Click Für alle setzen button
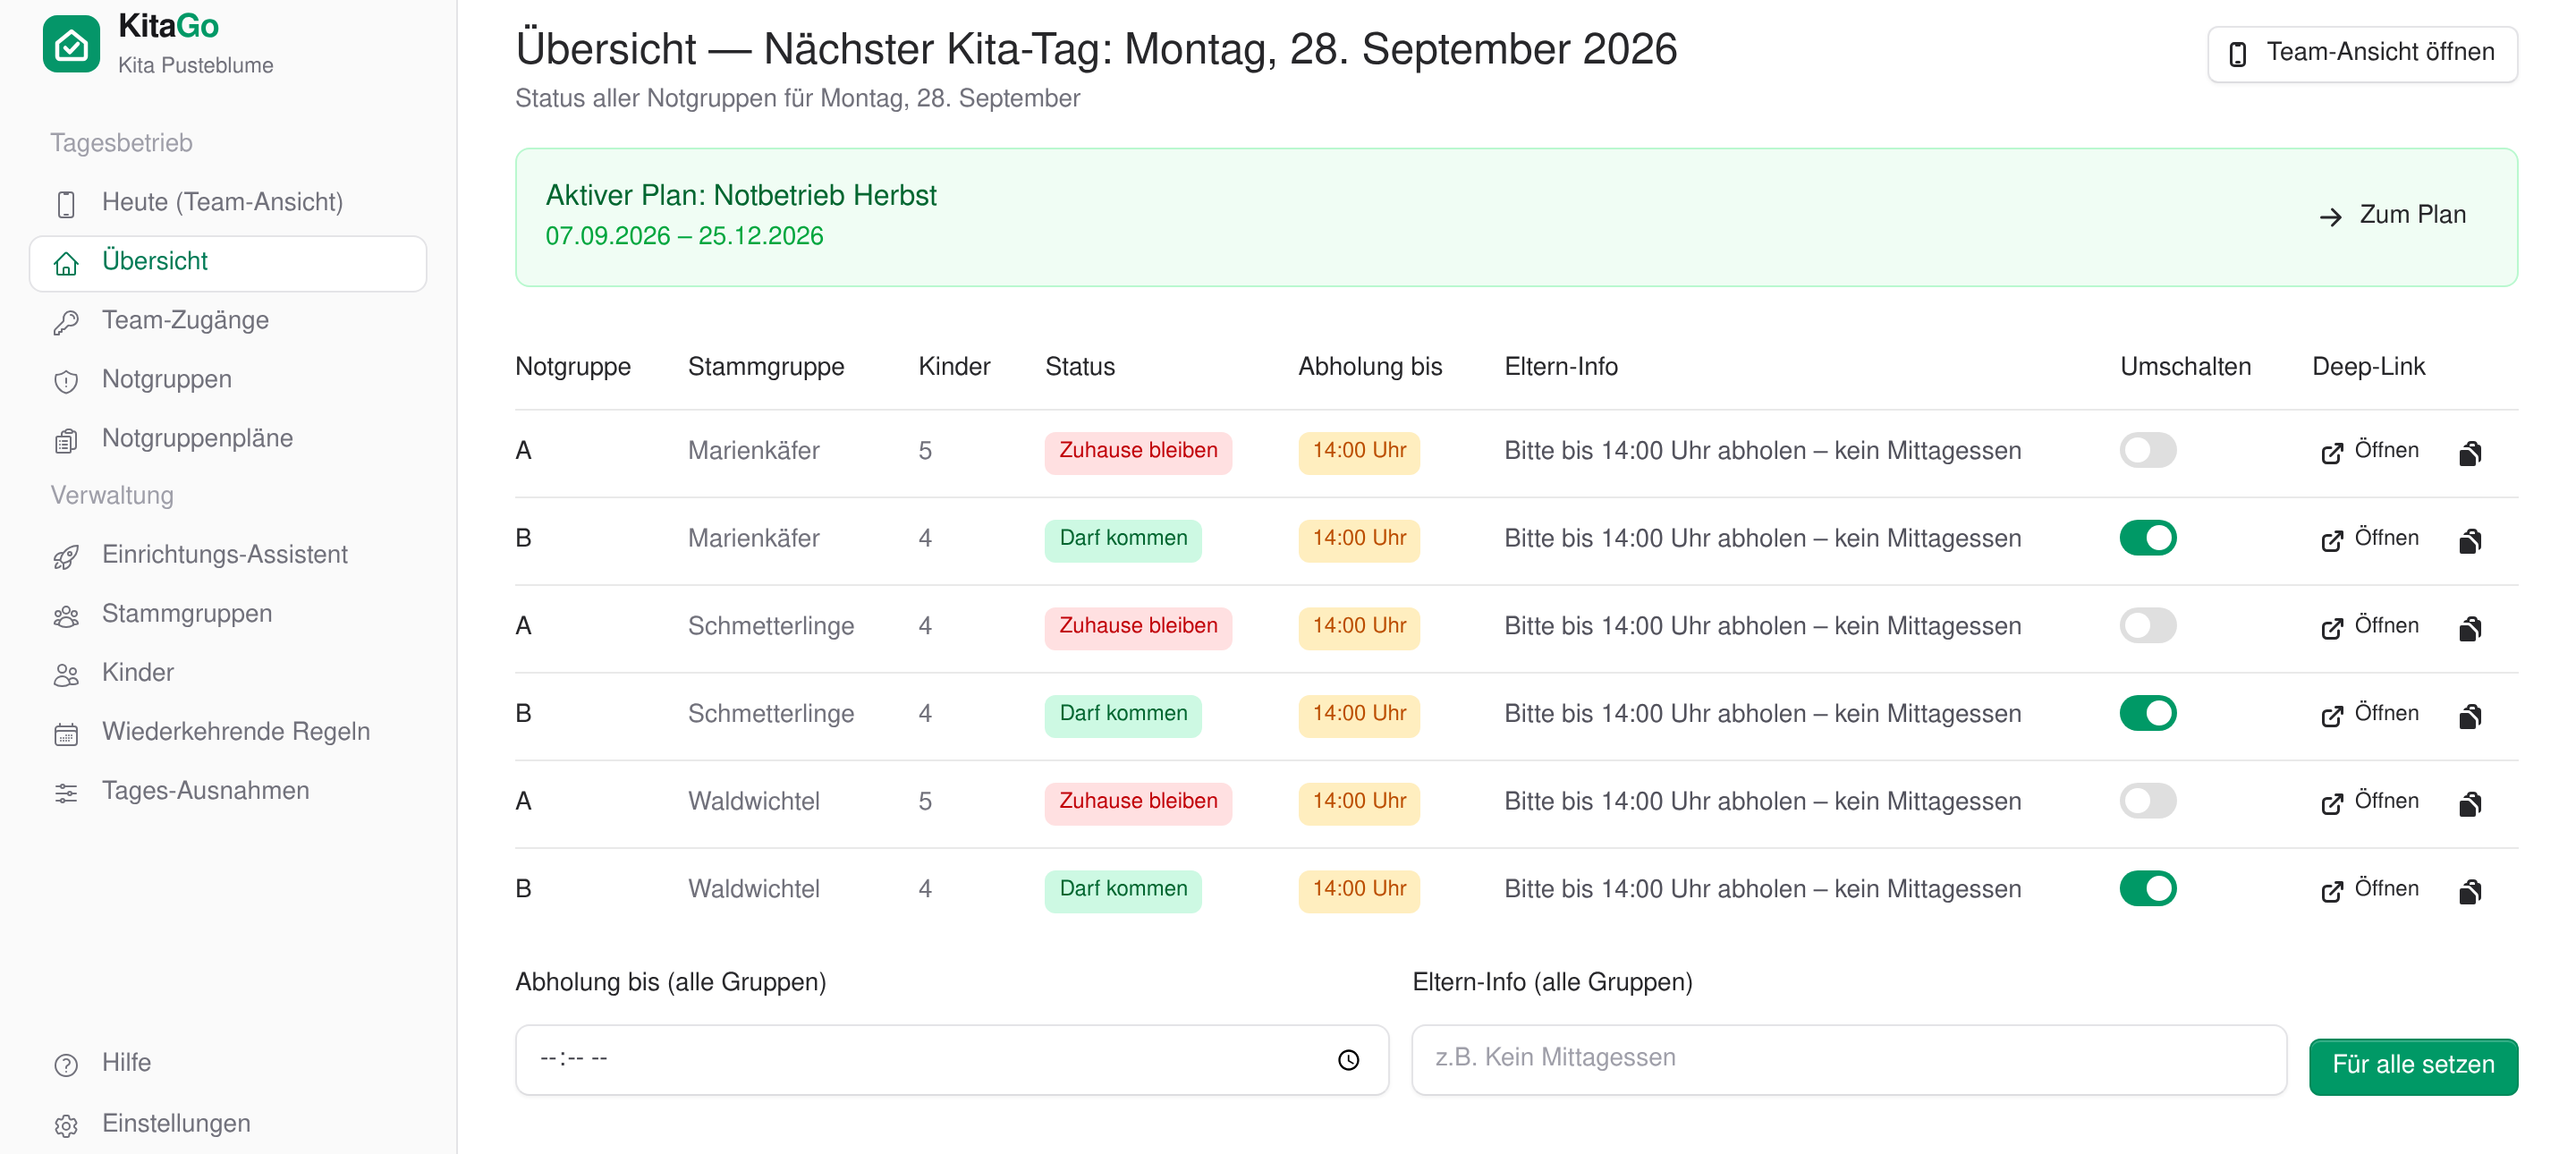Screen dimensions: 2576x1154 click(x=2412, y=1065)
